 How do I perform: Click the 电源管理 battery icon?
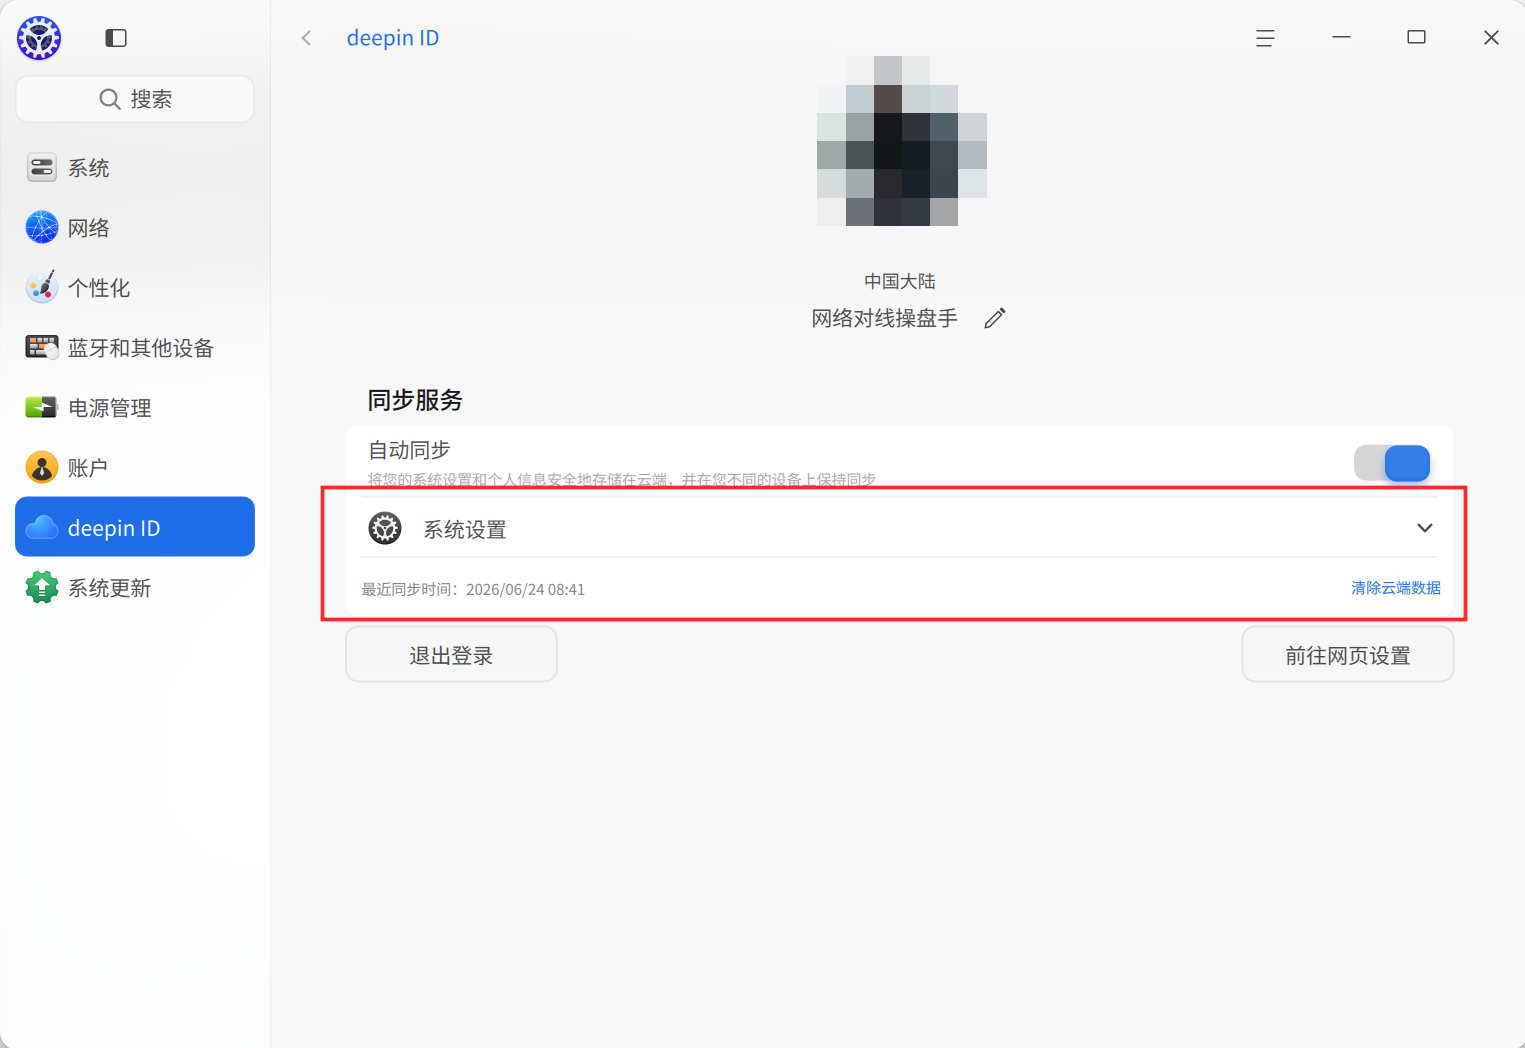coord(41,408)
